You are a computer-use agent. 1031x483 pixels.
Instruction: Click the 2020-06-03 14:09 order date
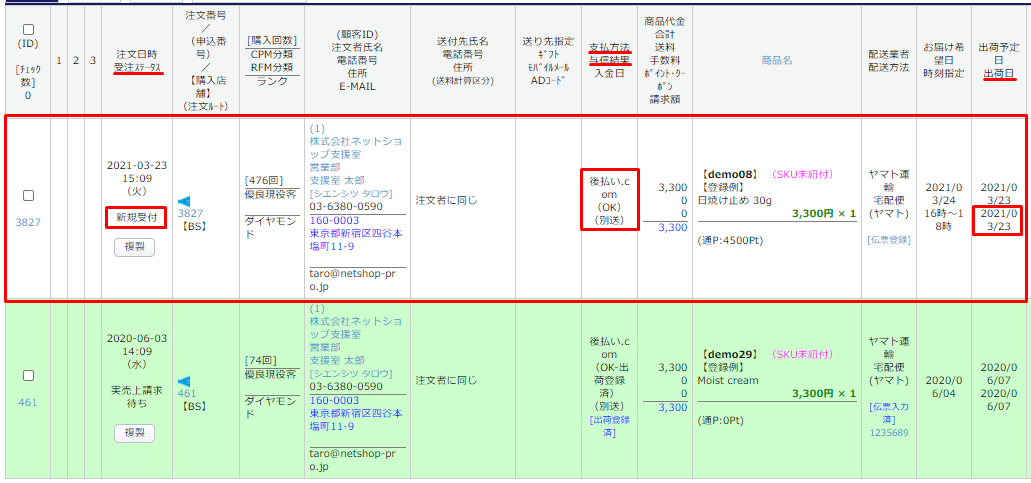(137, 345)
